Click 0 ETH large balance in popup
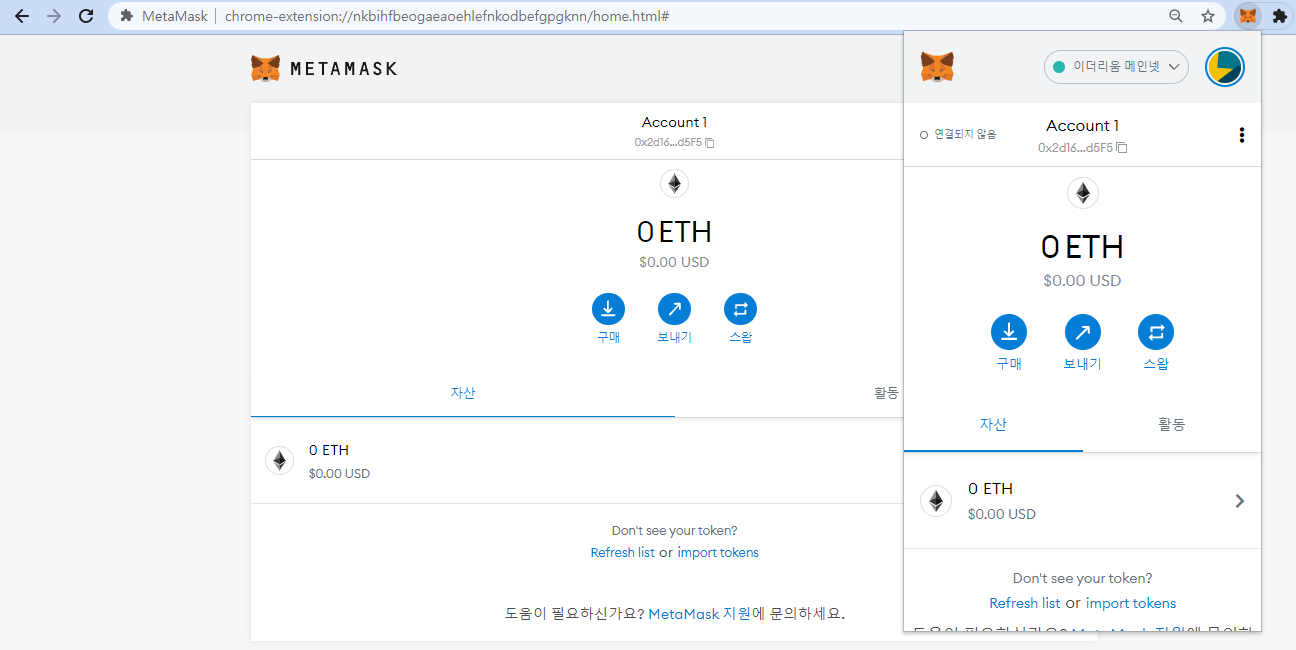The image size is (1296, 650). click(1082, 246)
